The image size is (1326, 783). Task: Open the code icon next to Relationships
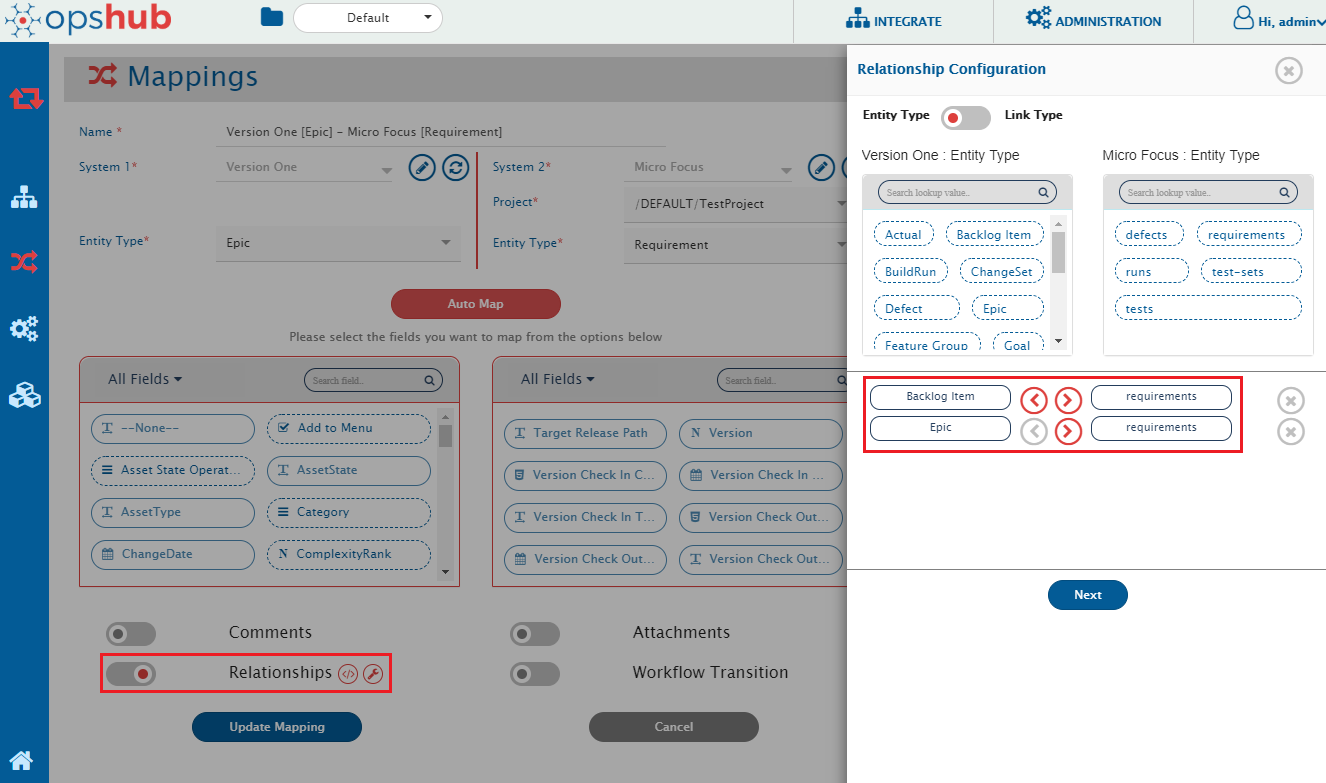point(348,673)
